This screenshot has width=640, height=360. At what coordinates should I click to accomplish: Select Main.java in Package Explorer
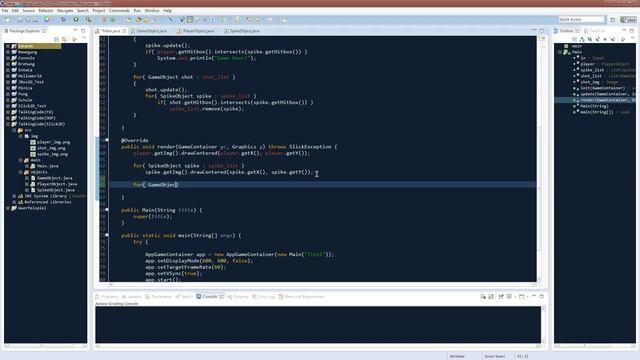click(44, 166)
